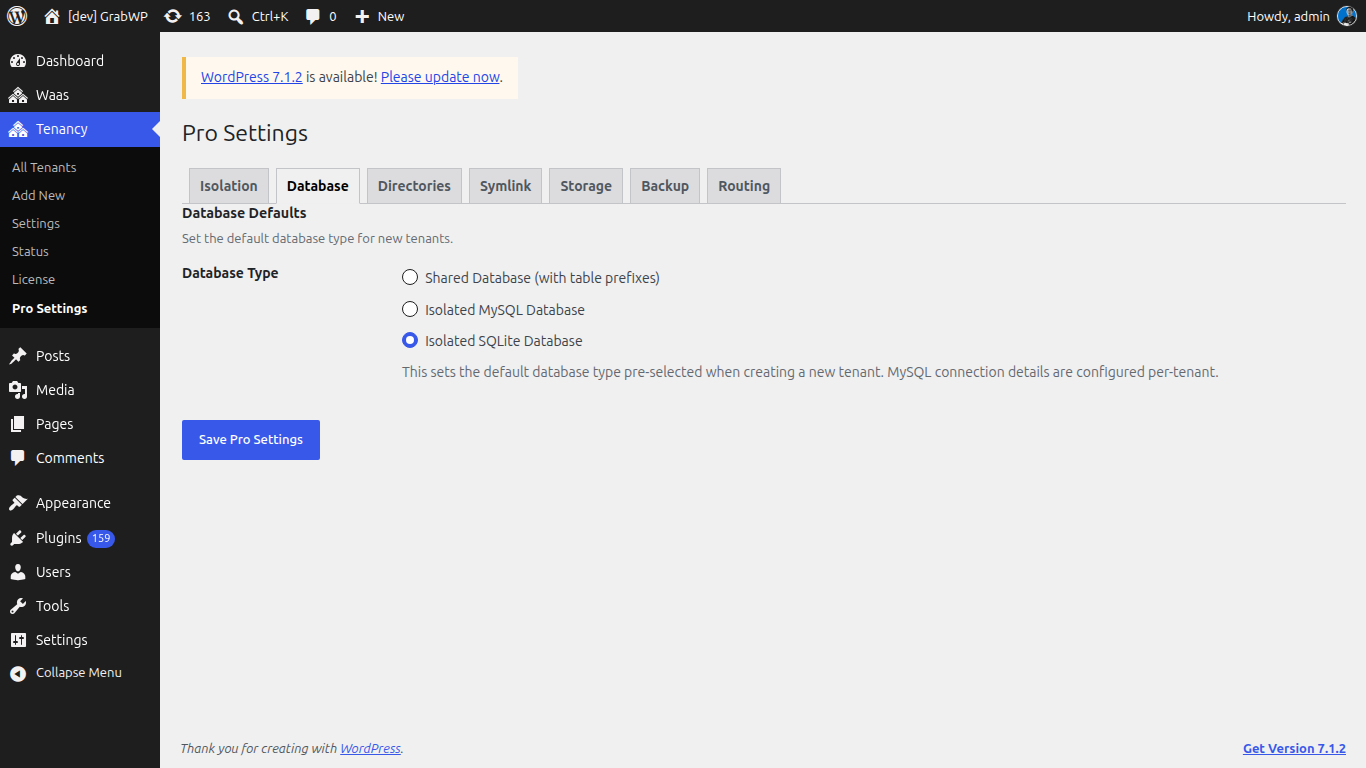1366x768 pixels.
Task: Click the Posts pushpin icon
Action: pyautogui.click(x=18, y=356)
